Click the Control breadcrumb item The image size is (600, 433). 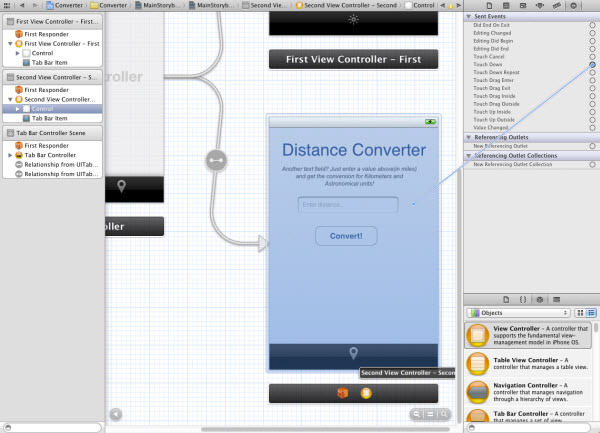[x=420, y=5]
